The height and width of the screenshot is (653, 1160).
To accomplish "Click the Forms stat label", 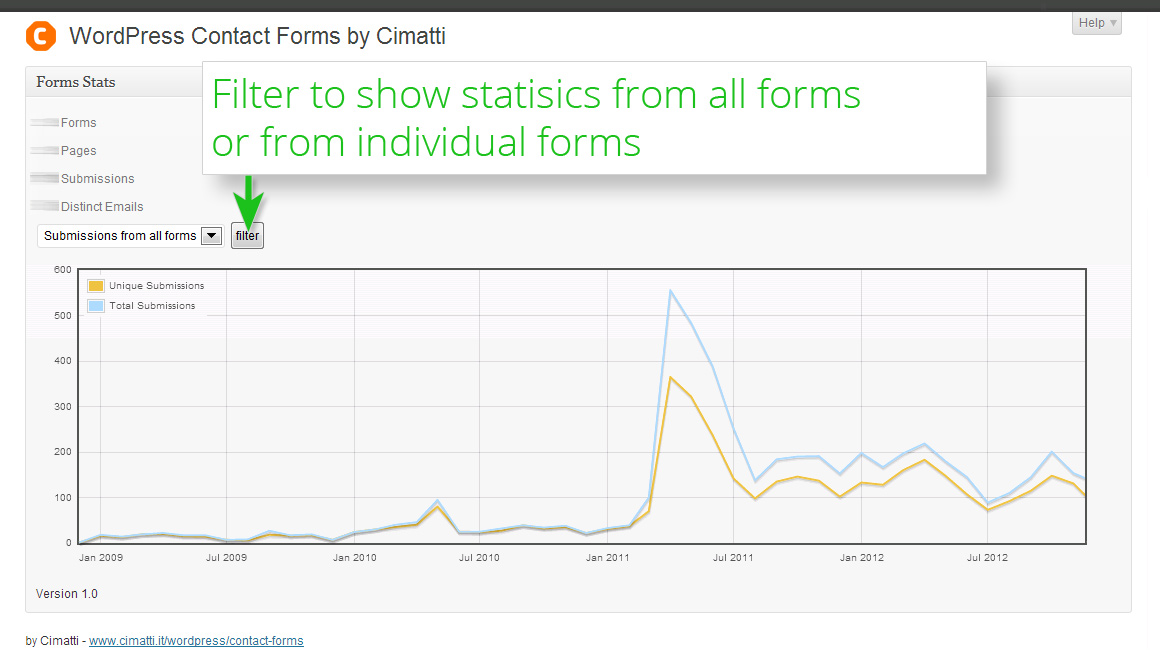I will 78,123.
